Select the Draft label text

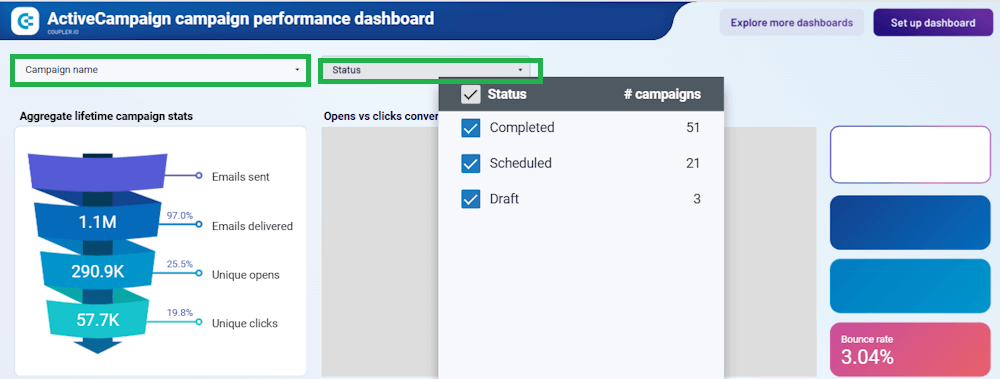coord(504,199)
